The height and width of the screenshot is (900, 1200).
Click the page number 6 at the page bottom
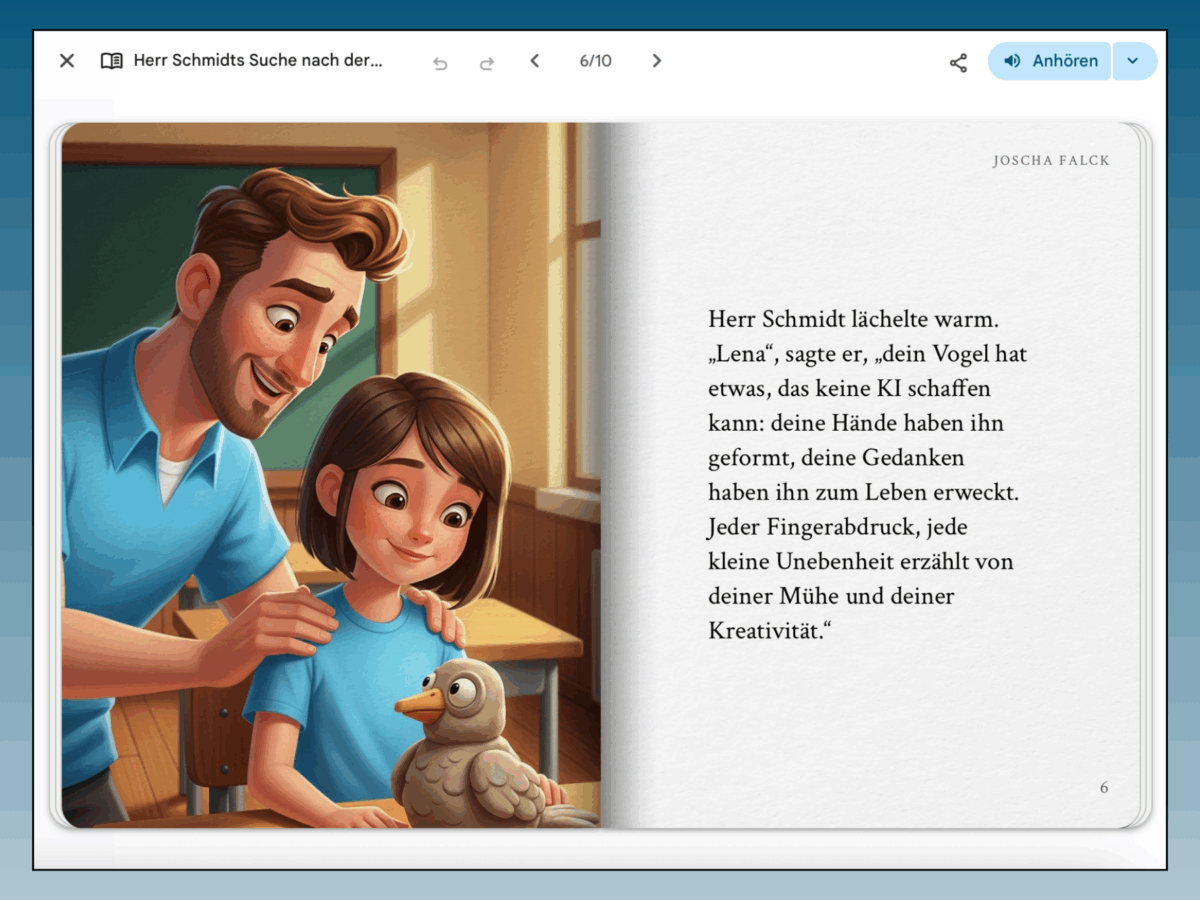point(1104,788)
